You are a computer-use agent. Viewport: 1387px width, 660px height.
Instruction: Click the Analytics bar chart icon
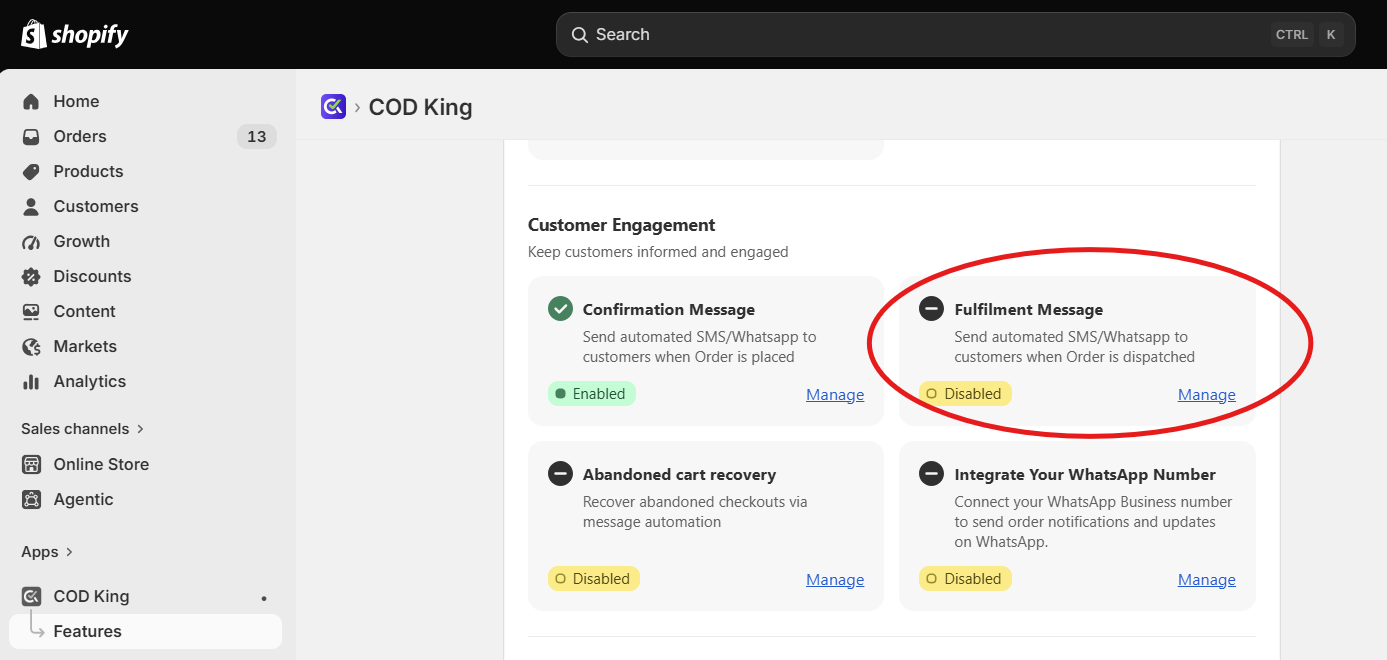coord(31,382)
